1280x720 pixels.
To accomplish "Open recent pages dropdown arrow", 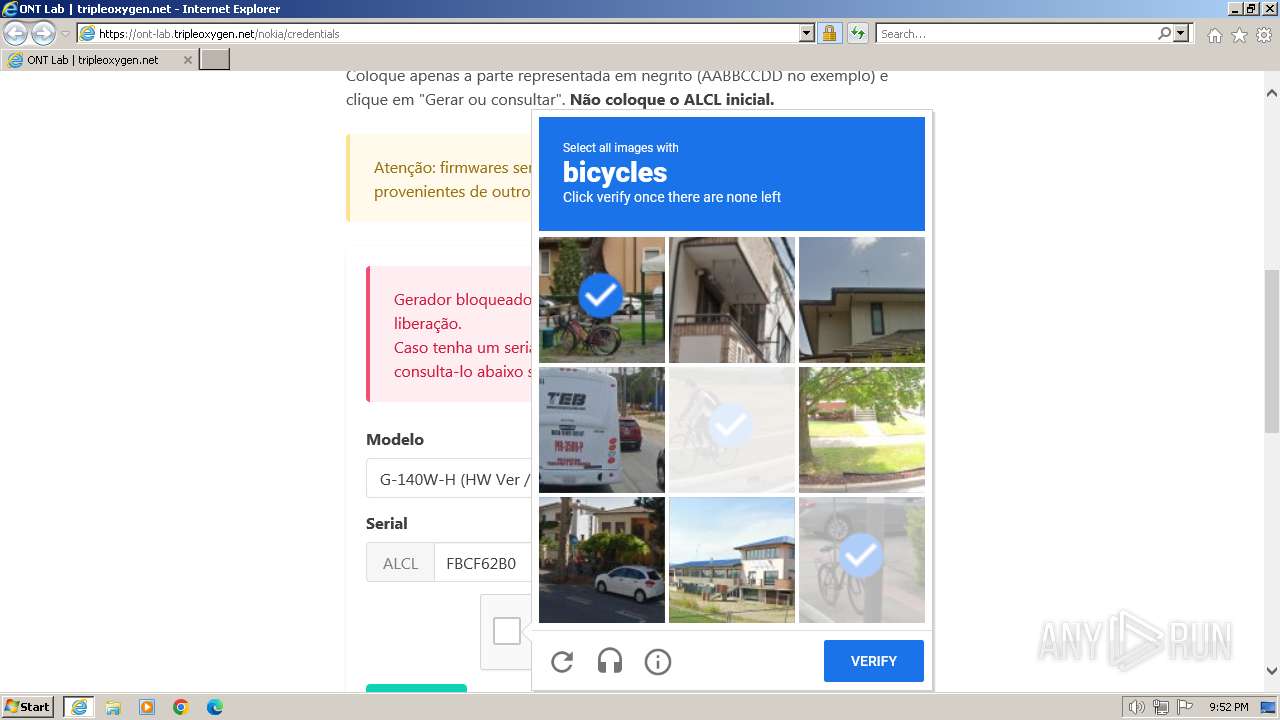I will click(x=66, y=34).
